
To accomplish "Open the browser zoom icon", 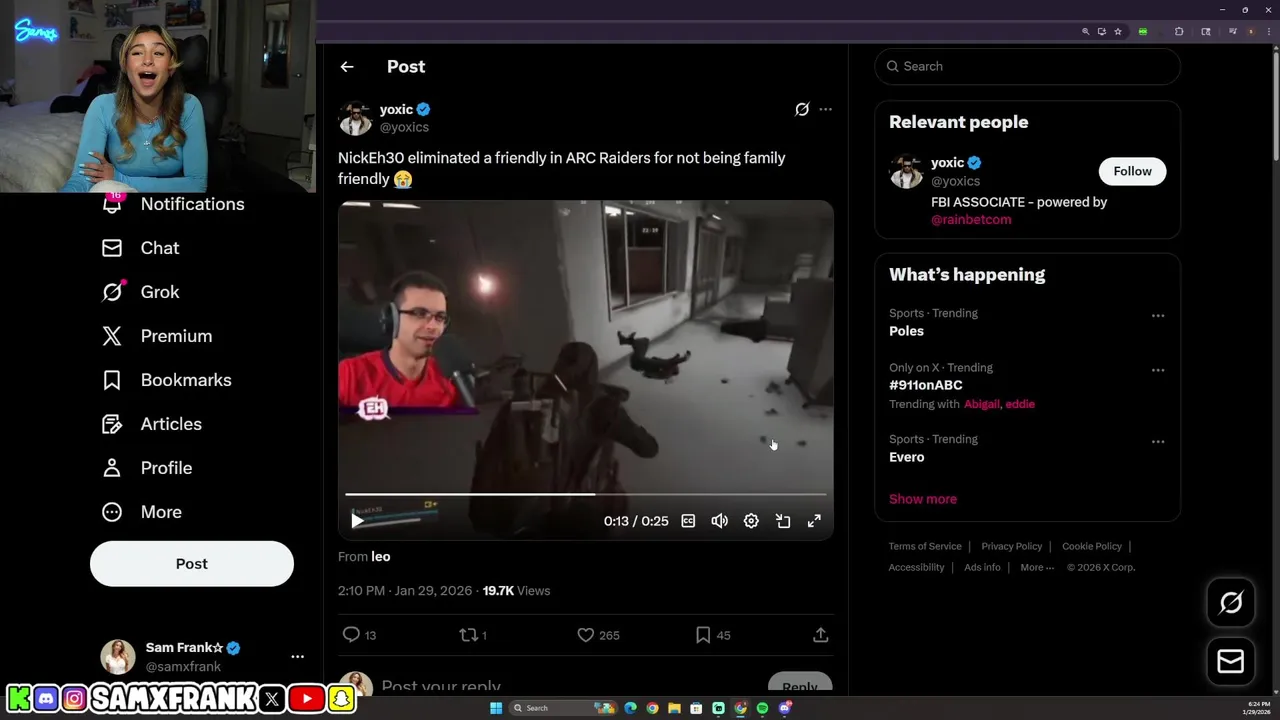I will pos(1086,32).
